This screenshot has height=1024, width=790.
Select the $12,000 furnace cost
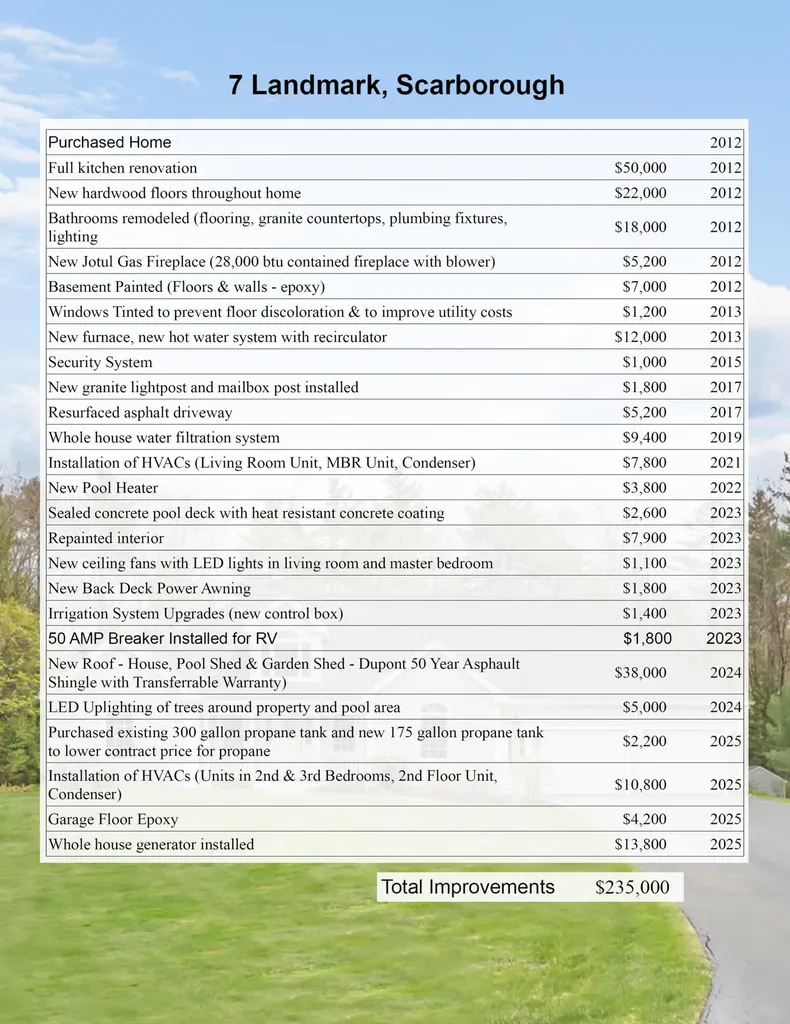640,337
